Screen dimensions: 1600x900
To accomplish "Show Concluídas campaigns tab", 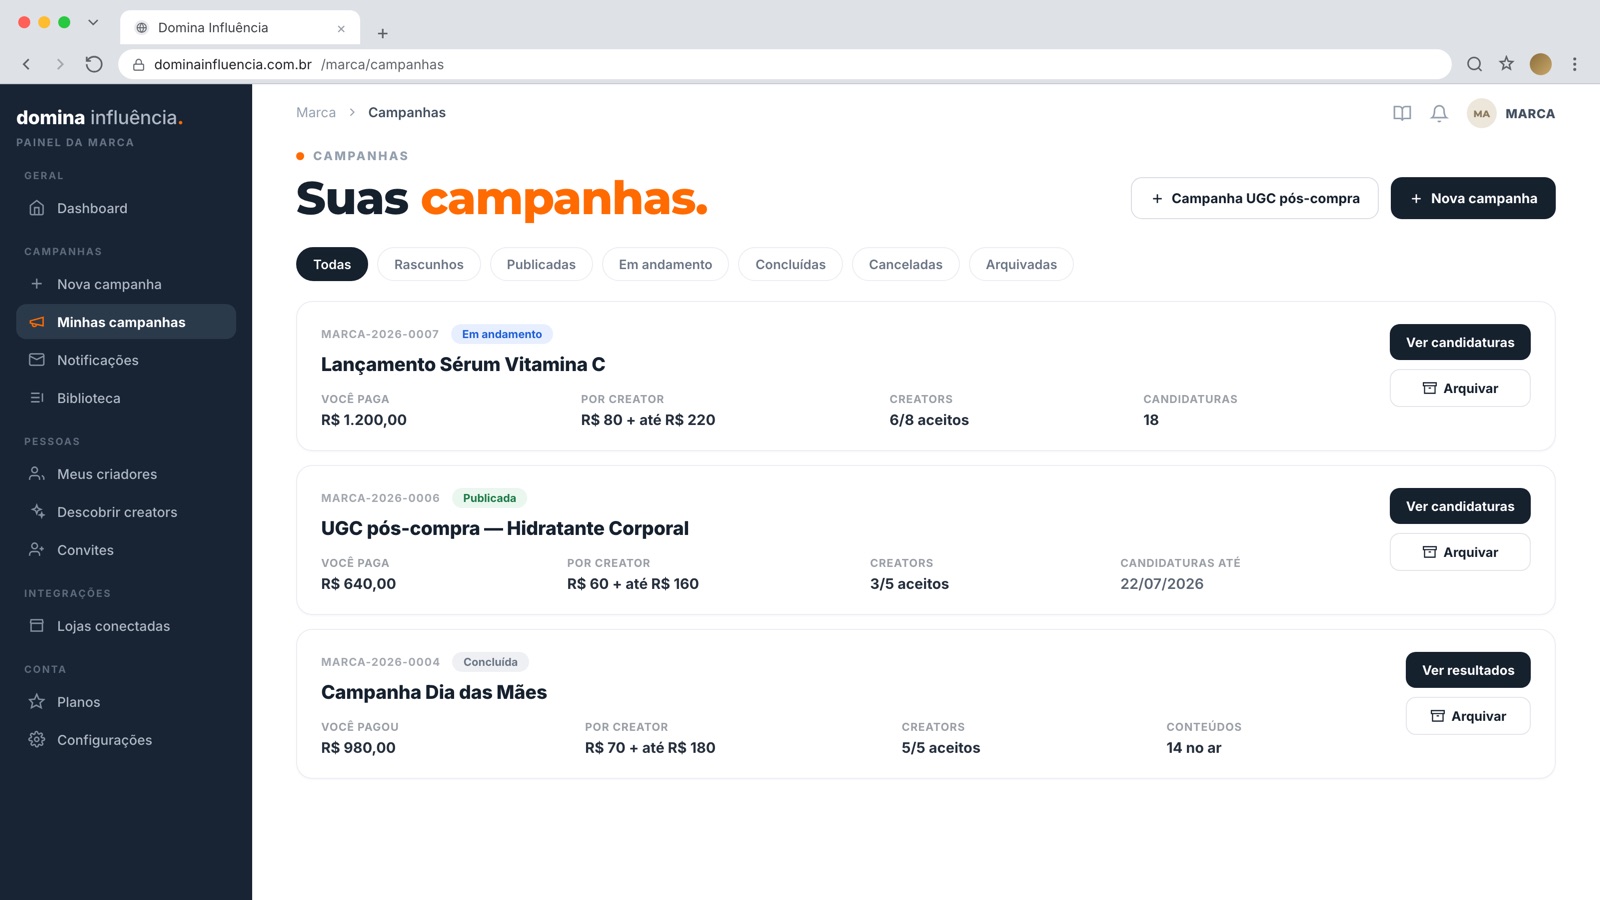I will point(790,264).
